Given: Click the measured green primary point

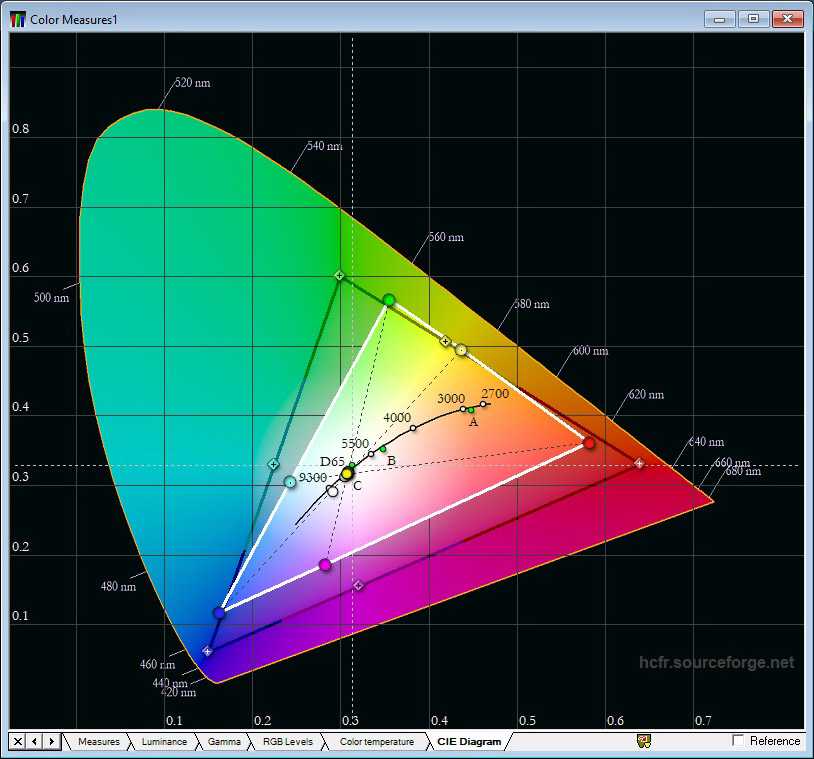Looking at the screenshot, I should point(389,300).
